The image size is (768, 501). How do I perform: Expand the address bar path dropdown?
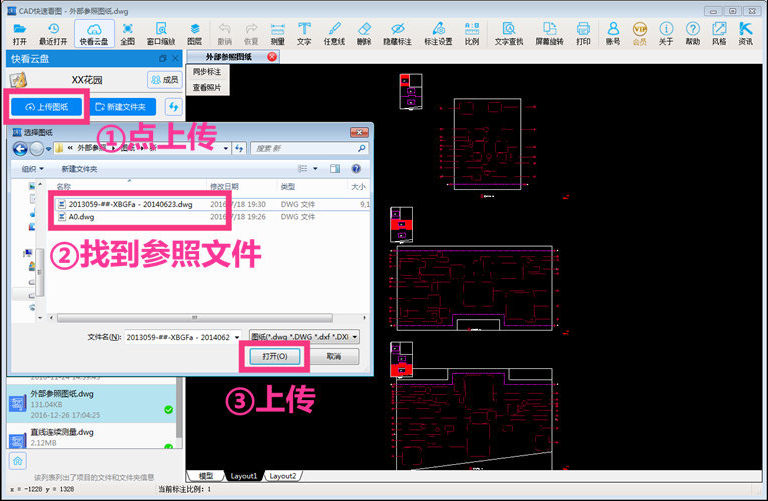click(225, 148)
